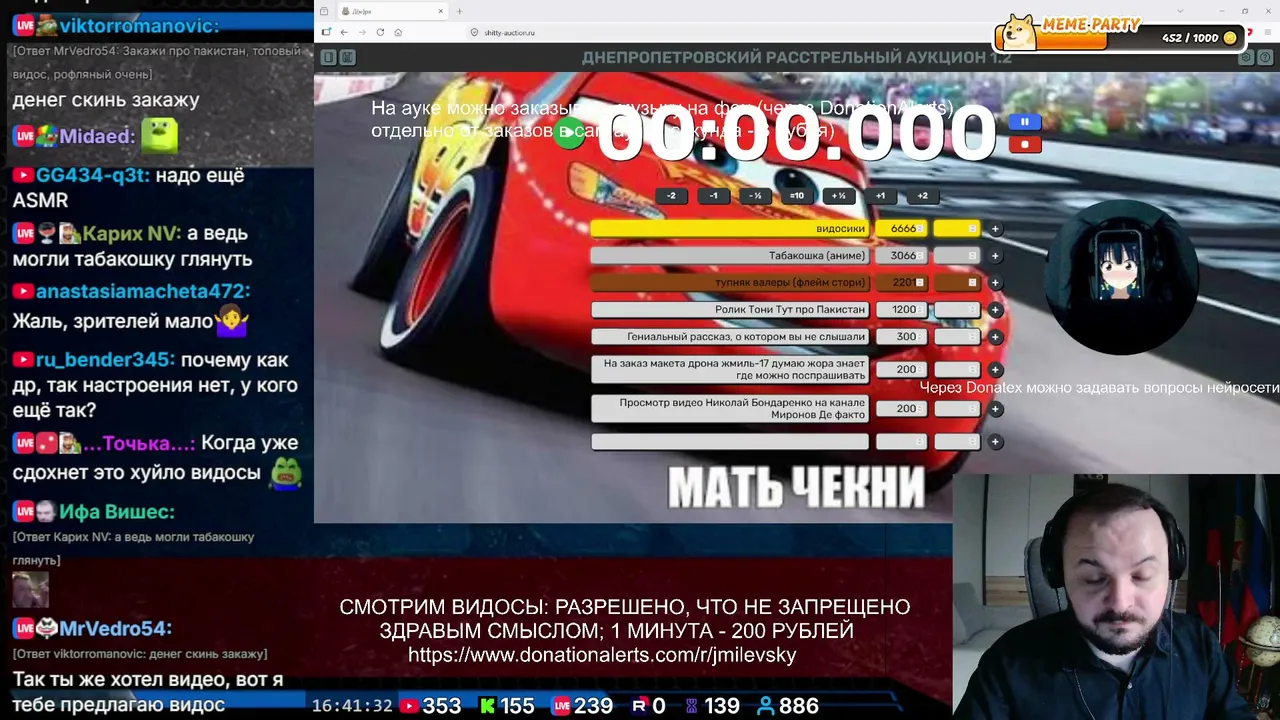This screenshot has height=720, width=1280.
Task: Click plus icon on Николай Бондаренко row
Action: pyautogui.click(x=995, y=409)
